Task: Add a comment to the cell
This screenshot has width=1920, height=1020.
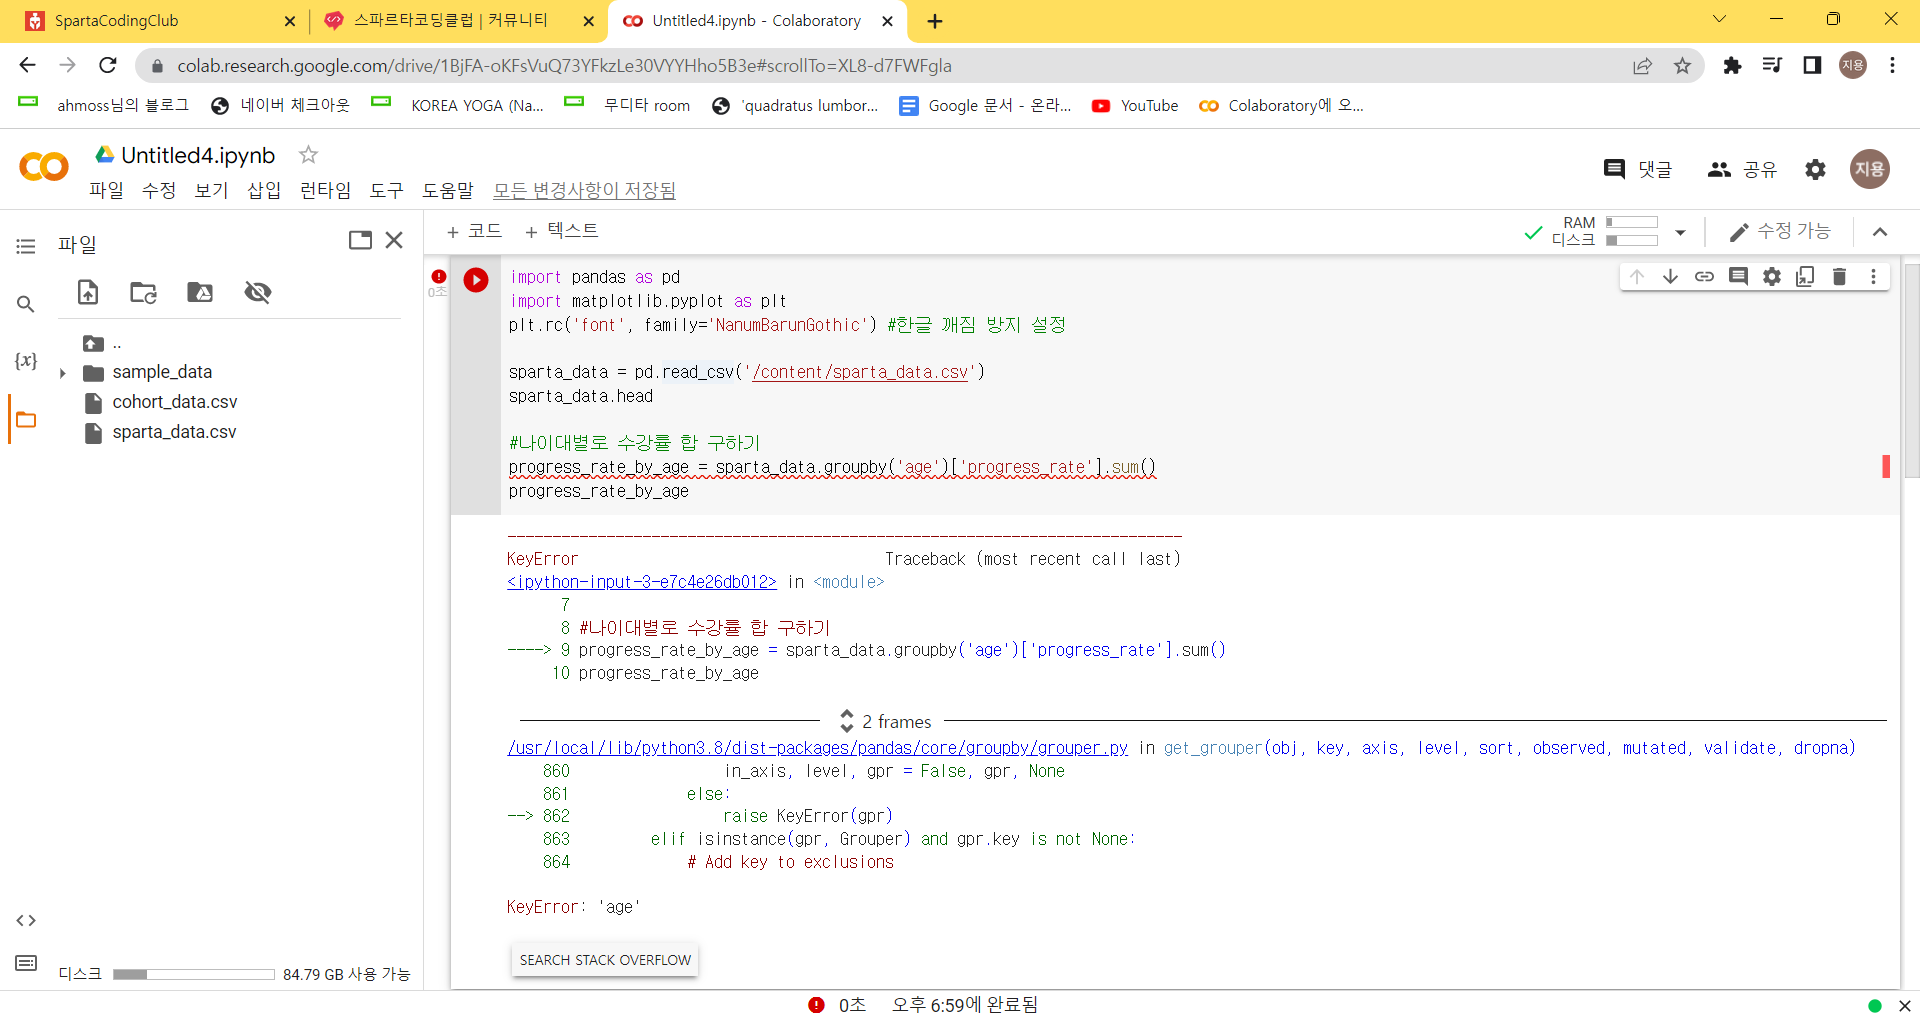Action: point(1738,277)
